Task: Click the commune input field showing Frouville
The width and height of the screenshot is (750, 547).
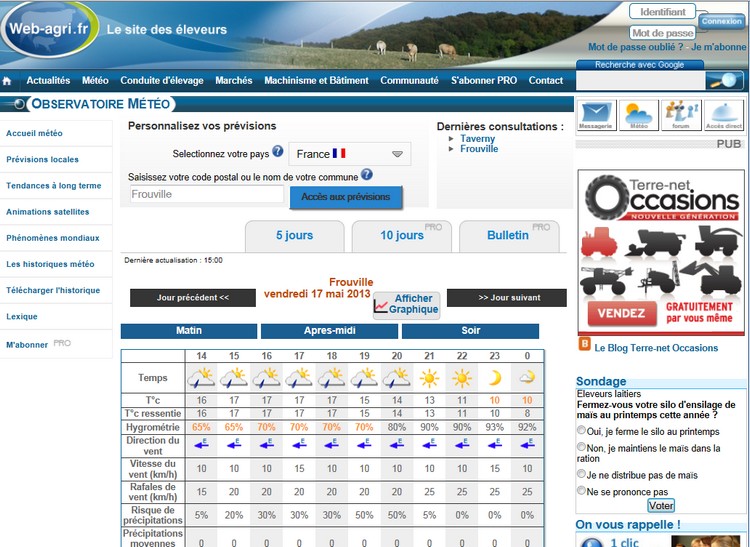Action: 207,194
